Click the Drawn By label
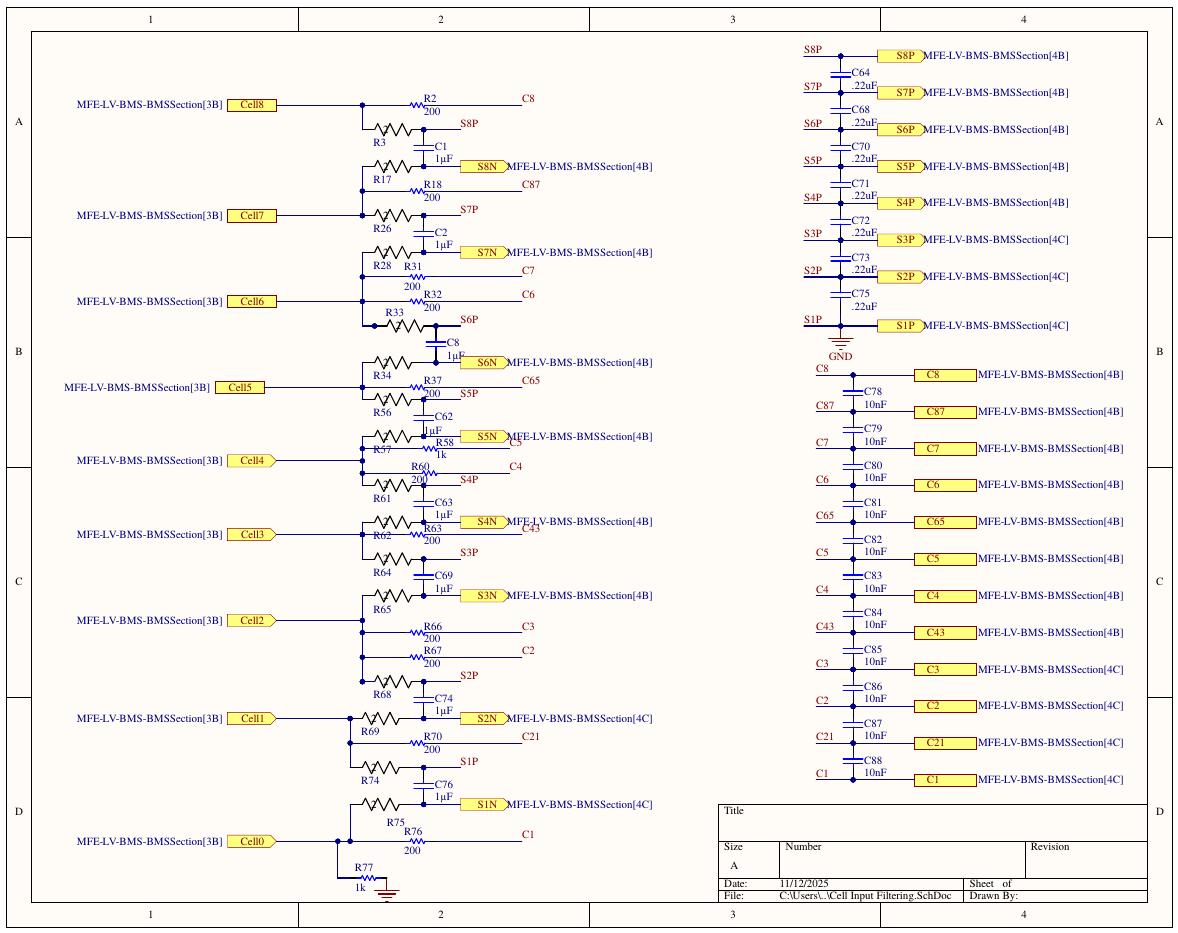1178x933 pixels. coord(993,896)
